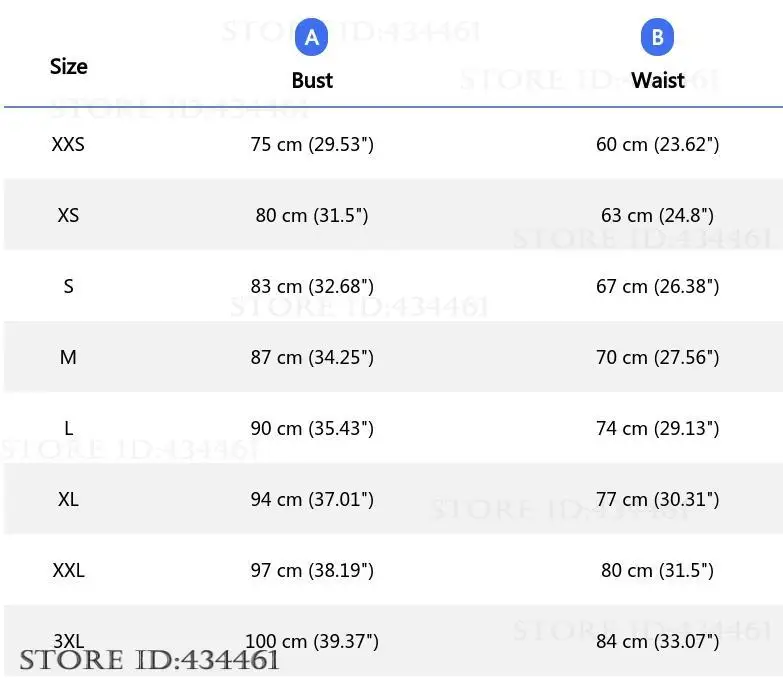Pick the M size row label

(68, 357)
